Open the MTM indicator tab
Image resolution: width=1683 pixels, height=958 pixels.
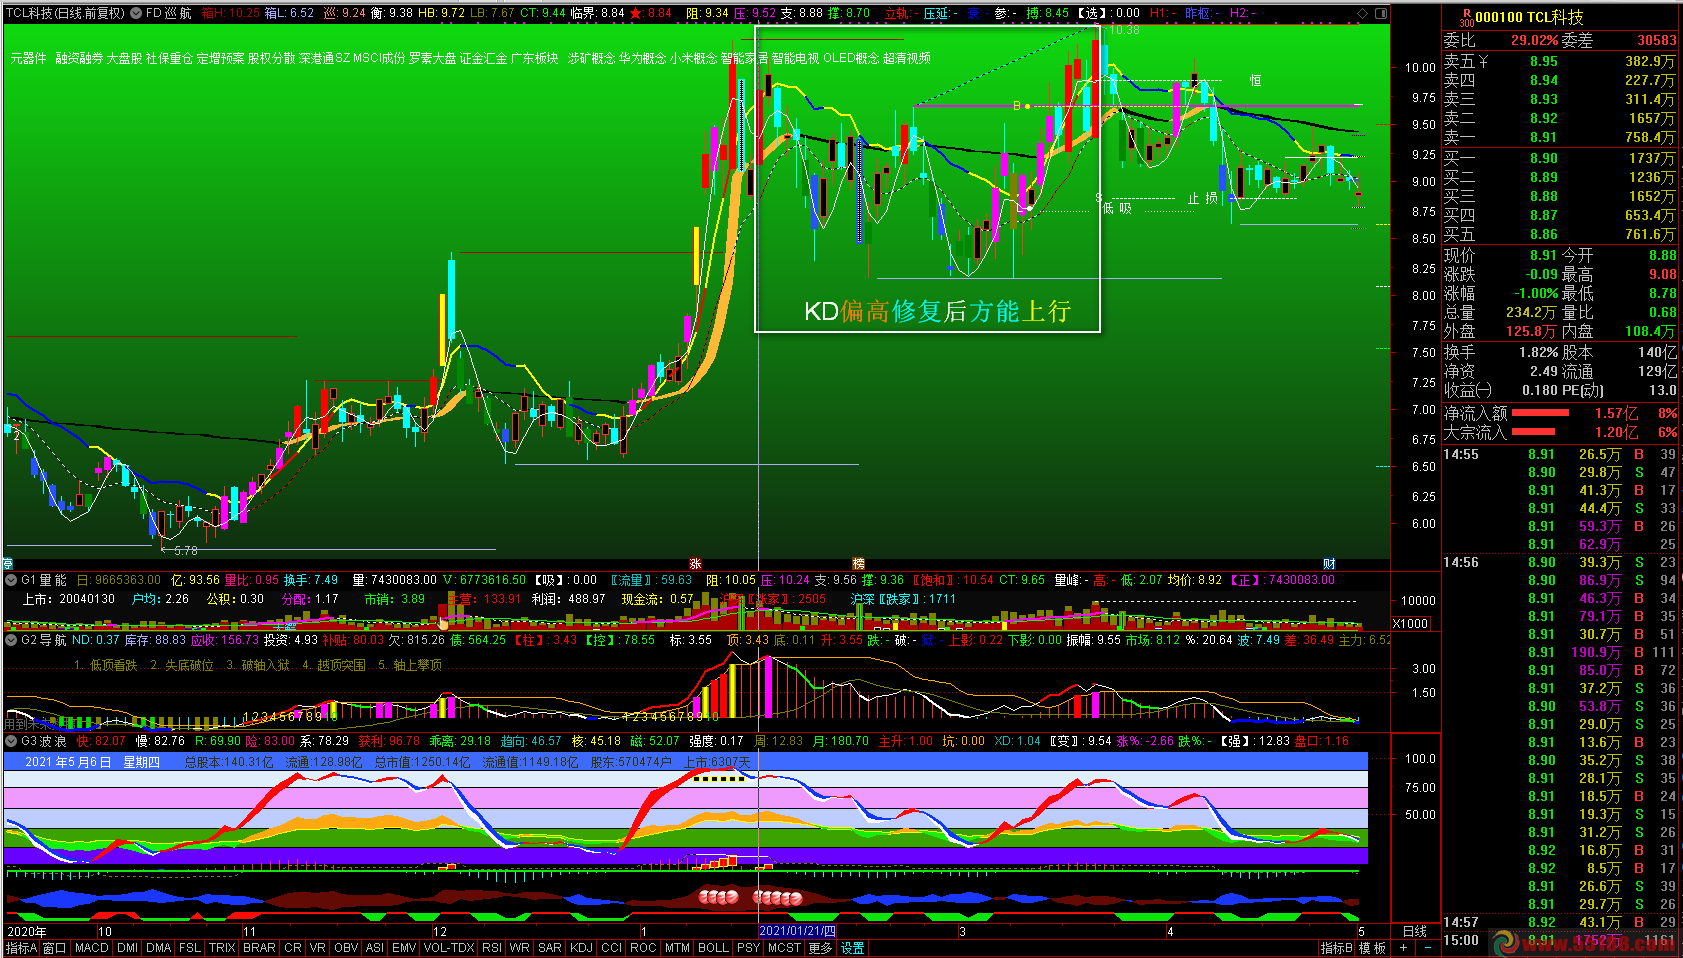(677, 948)
